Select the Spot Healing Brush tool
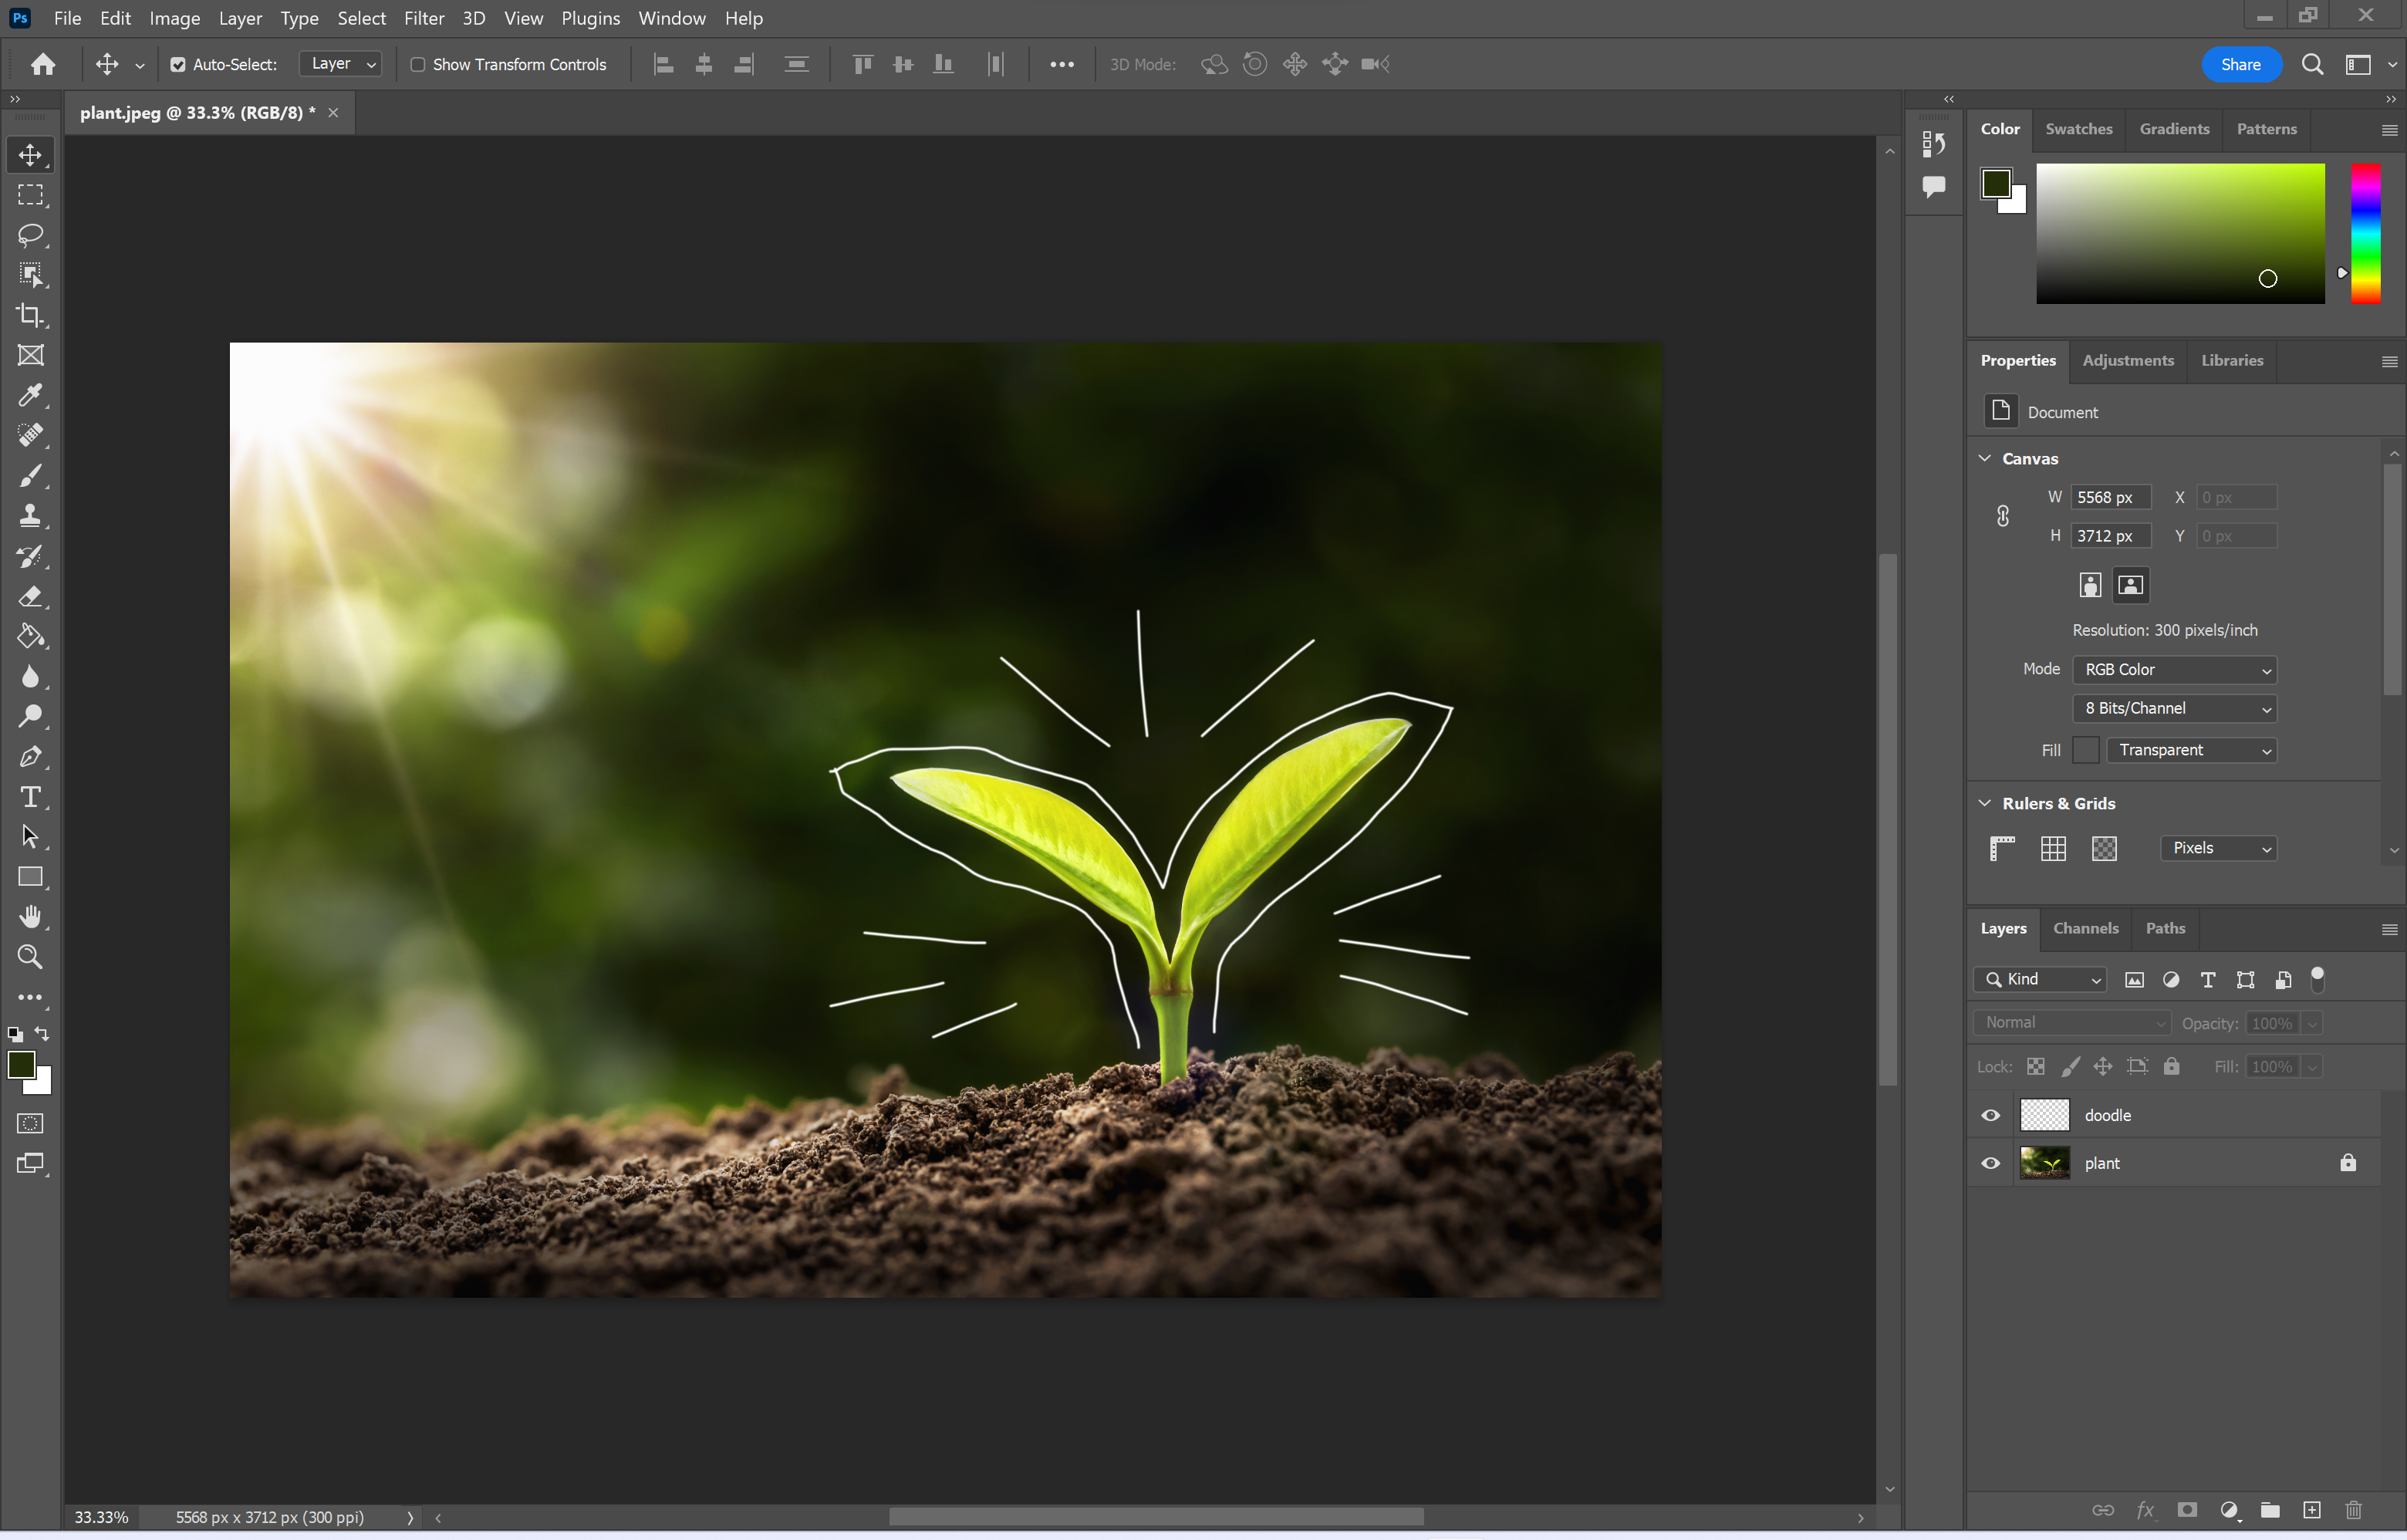The width and height of the screenshot is (2407, 1540). 30,435
